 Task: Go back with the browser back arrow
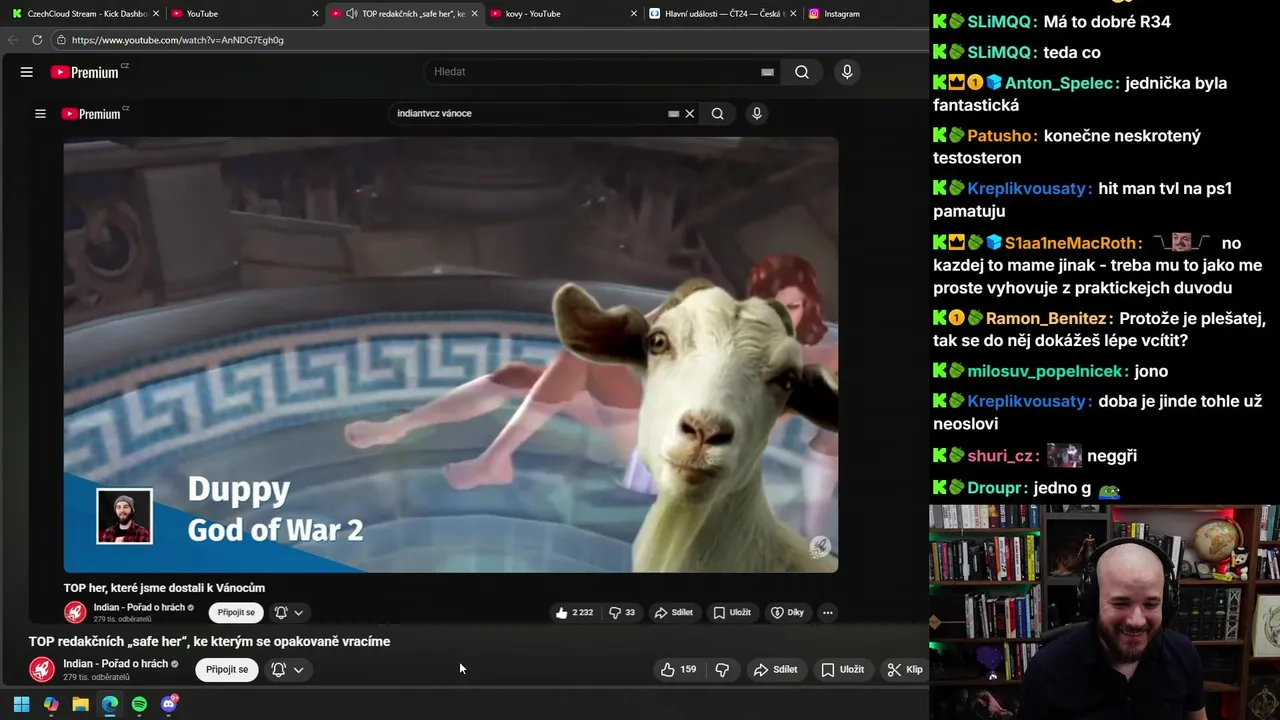(x=13, y=40)
